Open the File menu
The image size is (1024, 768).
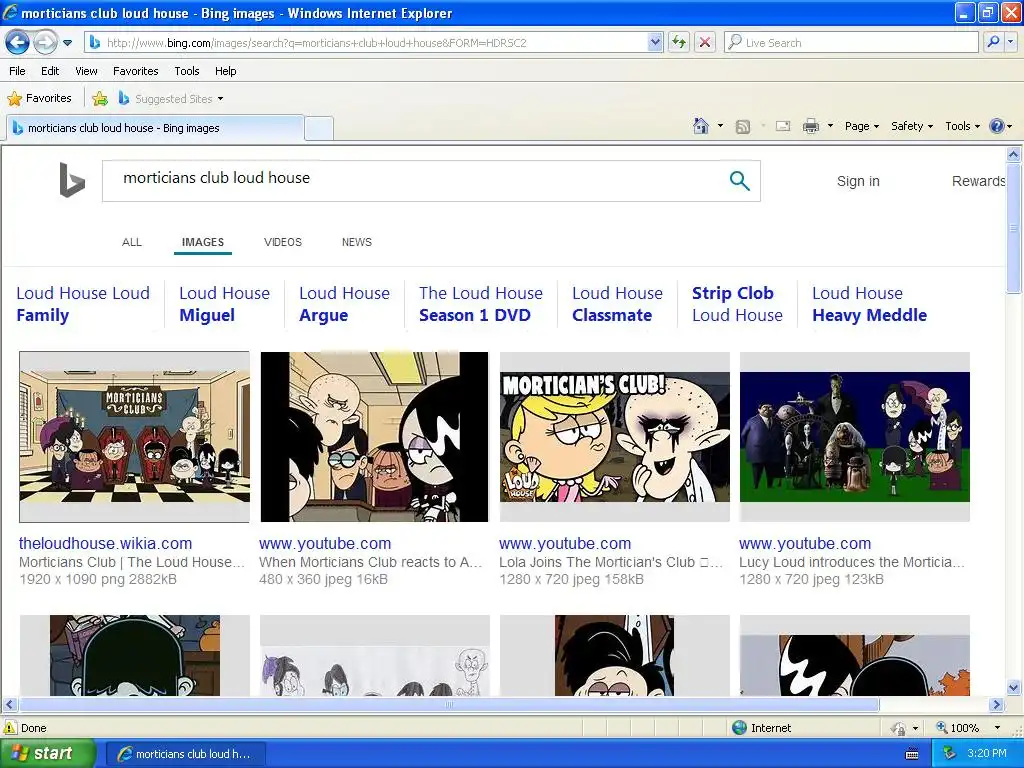click(x=18, y=71)
